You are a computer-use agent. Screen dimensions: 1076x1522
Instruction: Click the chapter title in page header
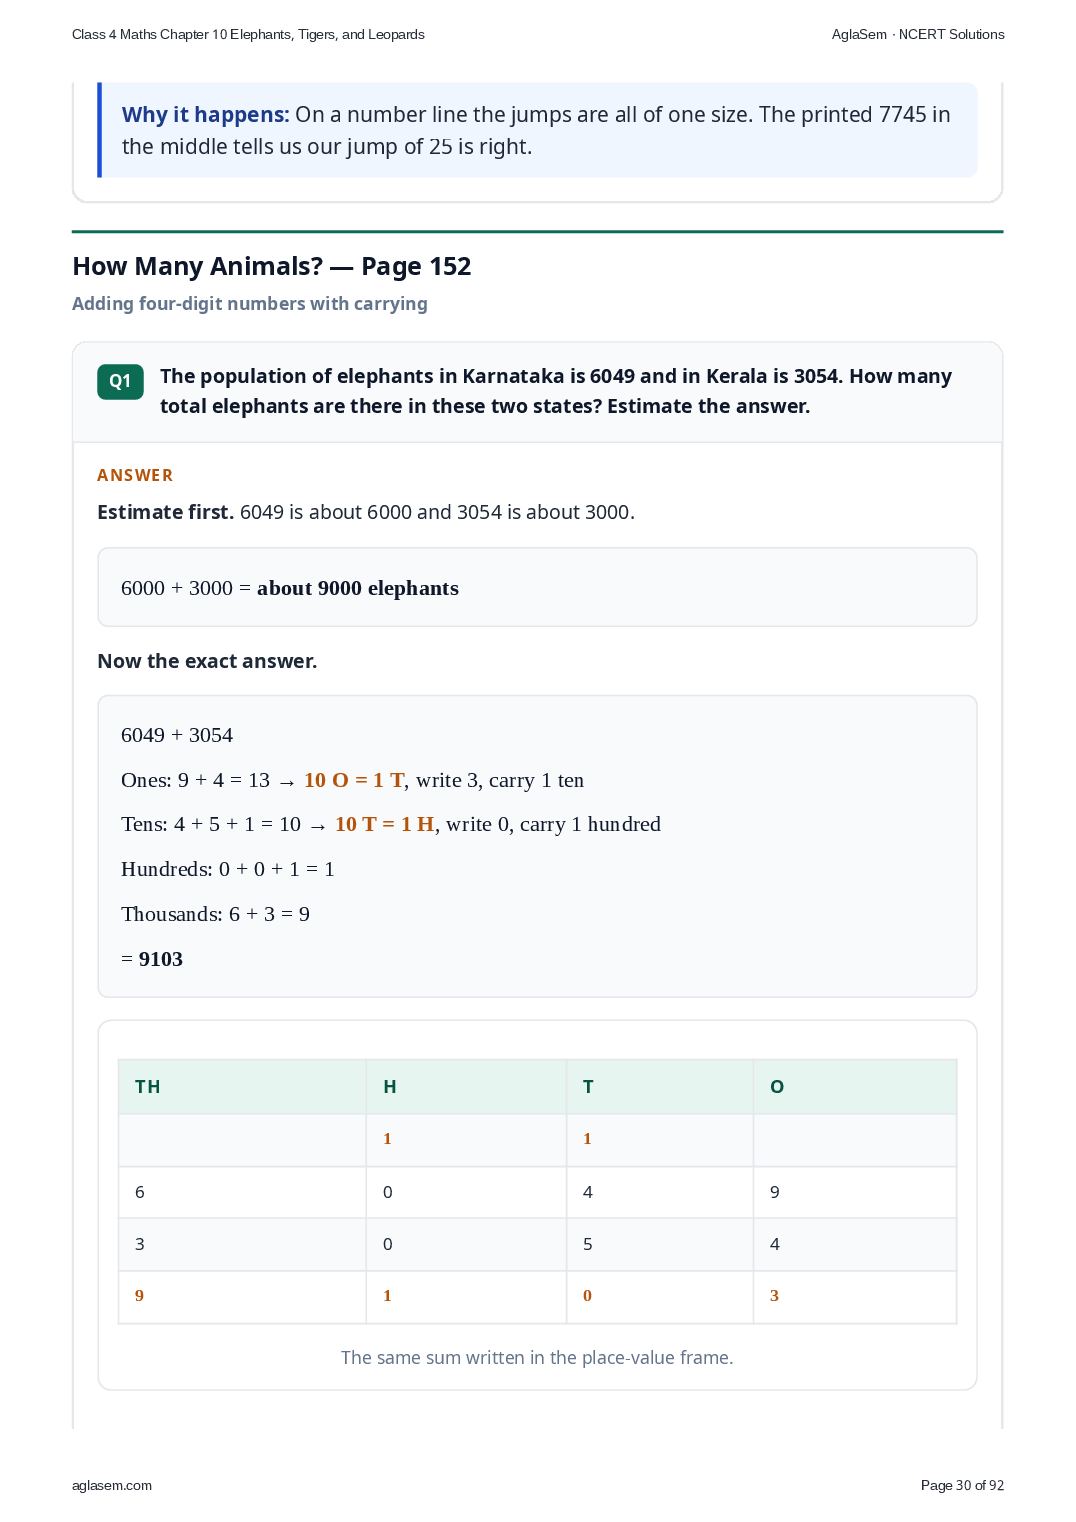click(248, 34)
